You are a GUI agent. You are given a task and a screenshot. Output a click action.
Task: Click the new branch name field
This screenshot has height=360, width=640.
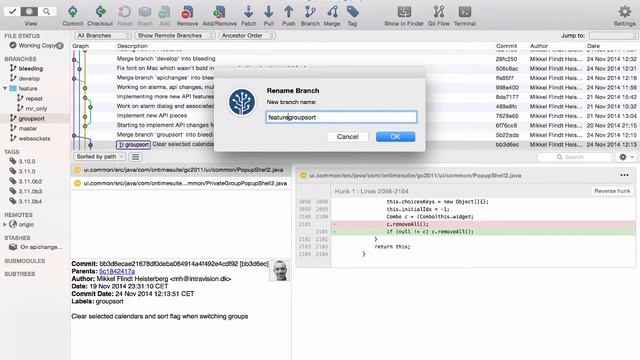[x=341, y=117]
